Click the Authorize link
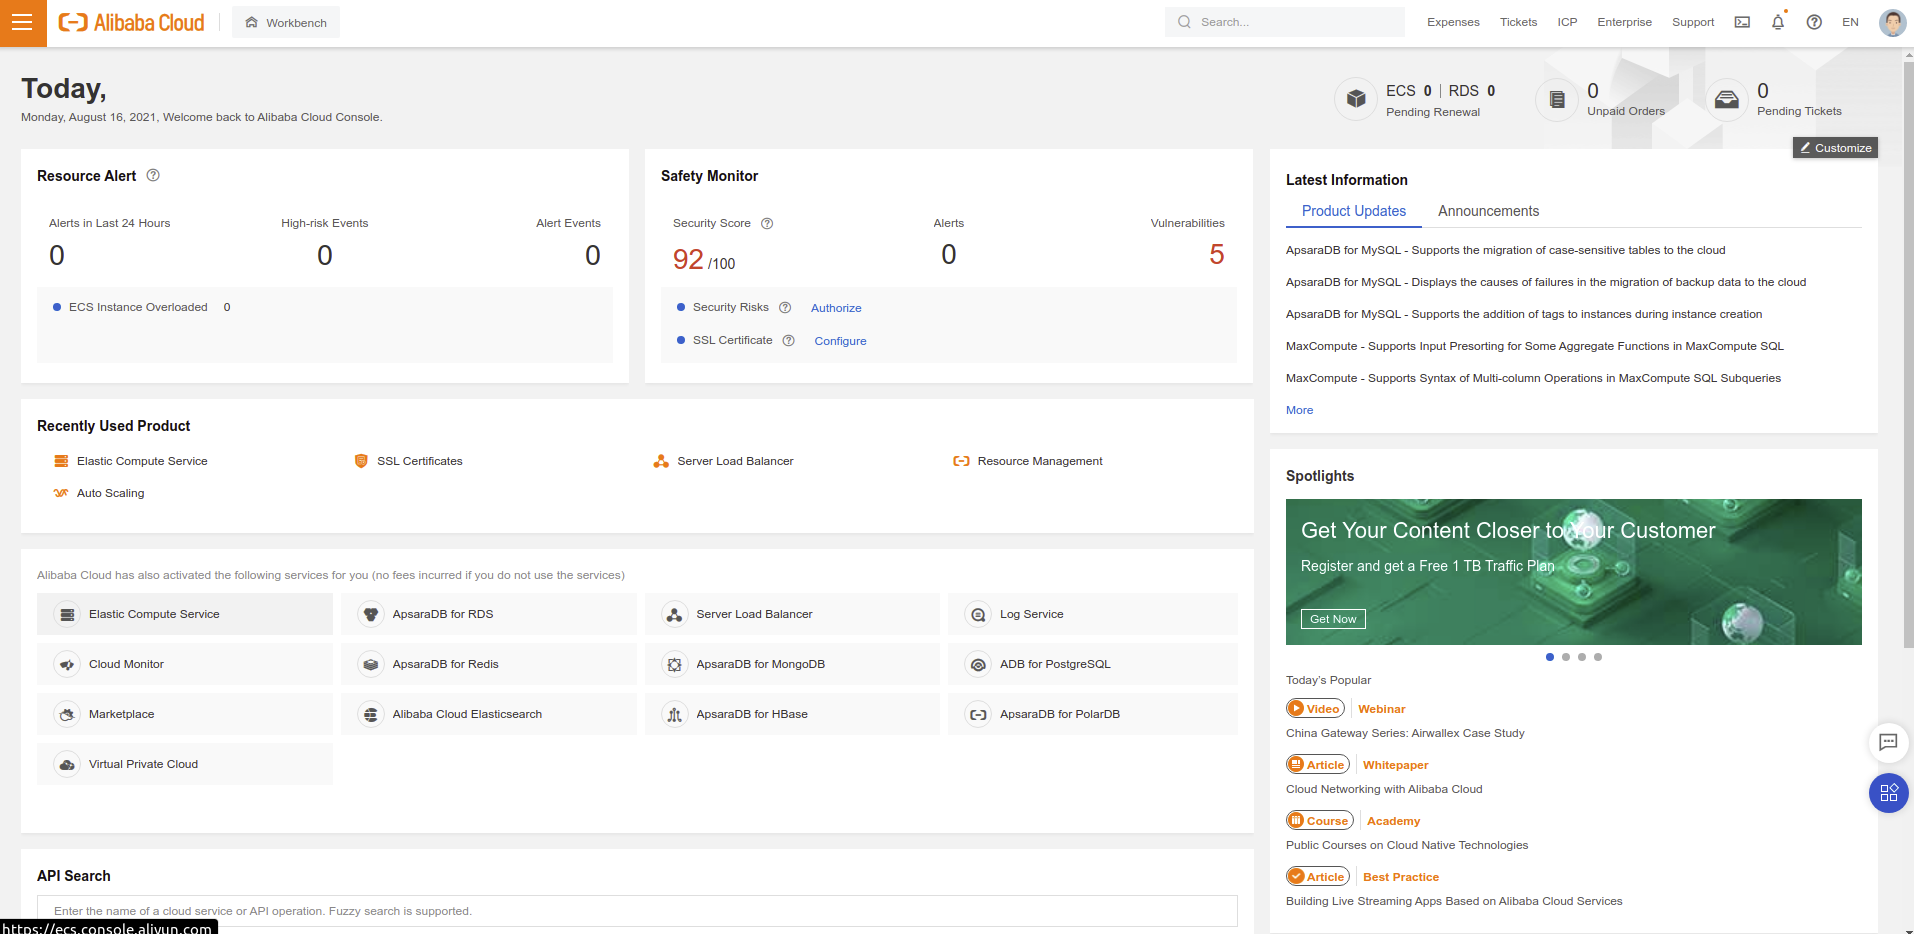 point(836,308)
